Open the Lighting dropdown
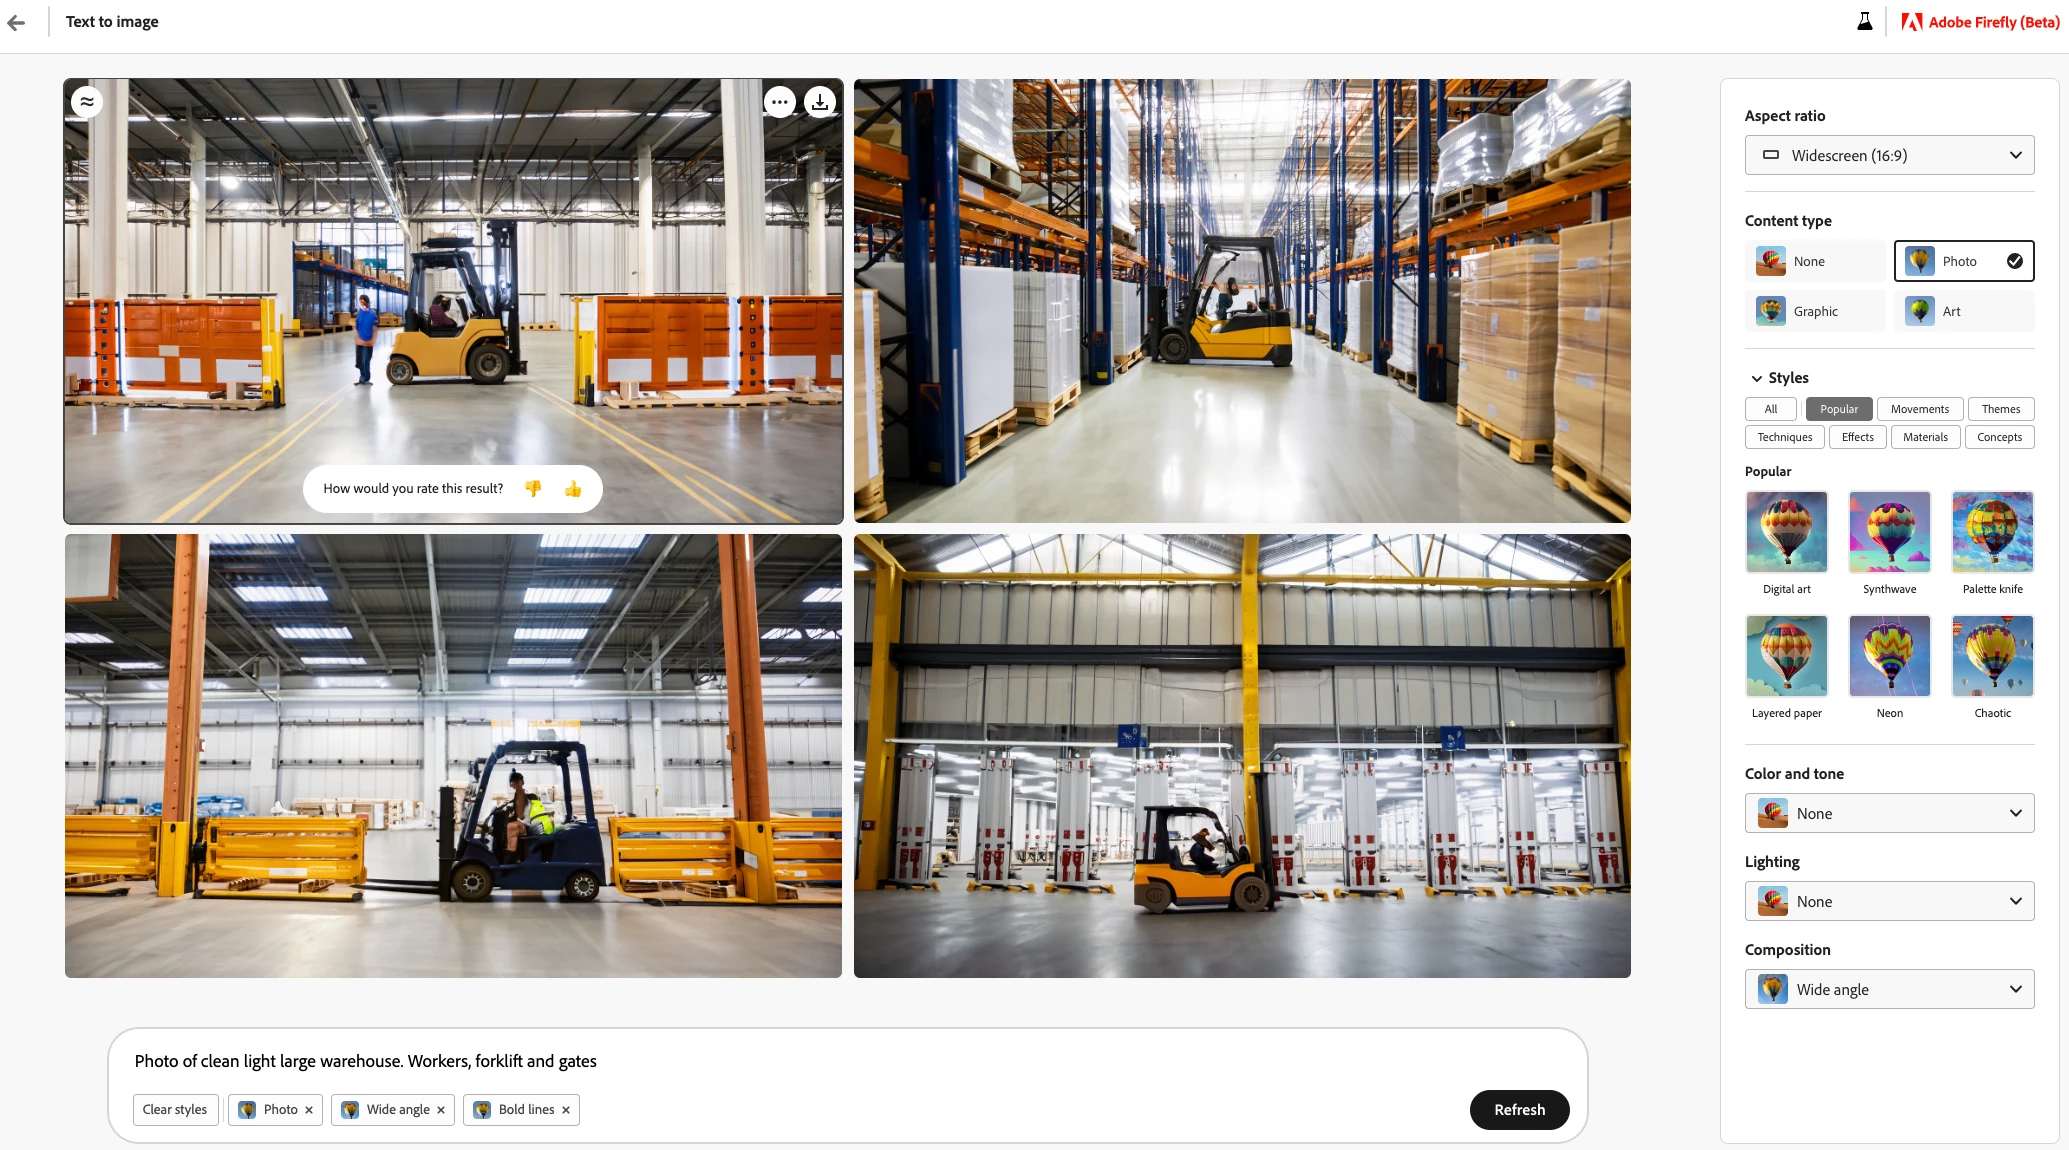2069x1150 pixels. click(1890, 901)
